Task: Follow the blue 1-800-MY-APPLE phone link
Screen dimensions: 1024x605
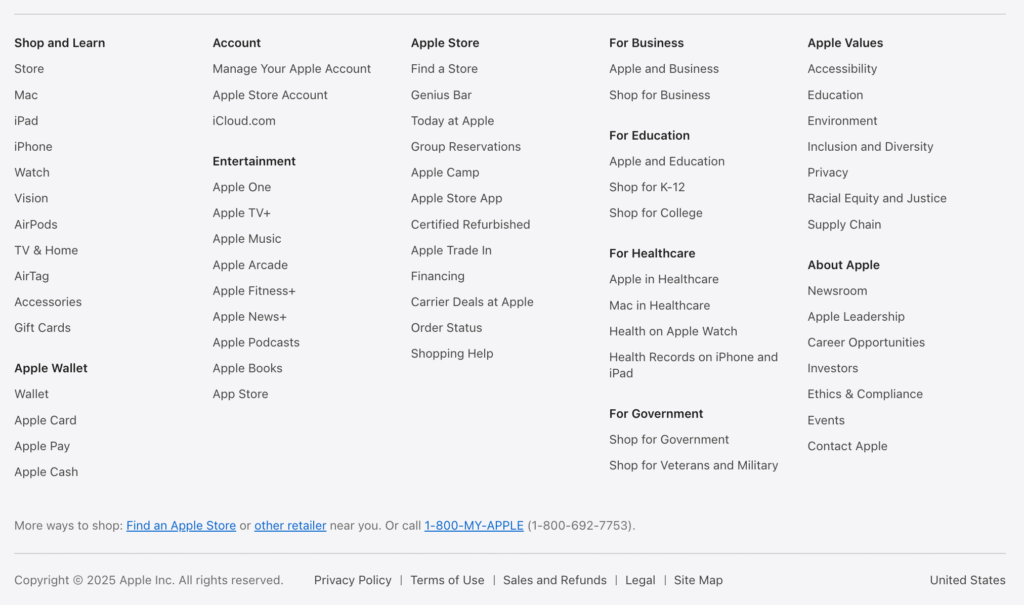Action: pyautogui.click(x=474, y=525)
